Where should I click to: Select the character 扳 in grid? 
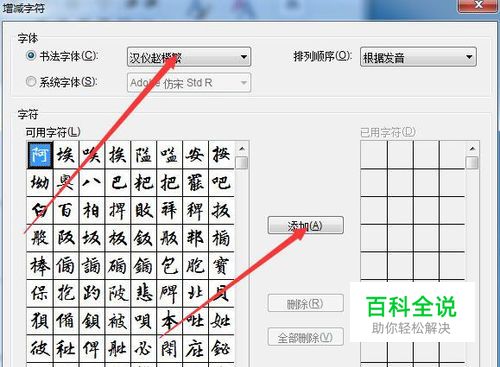click(x=222, y=210)
